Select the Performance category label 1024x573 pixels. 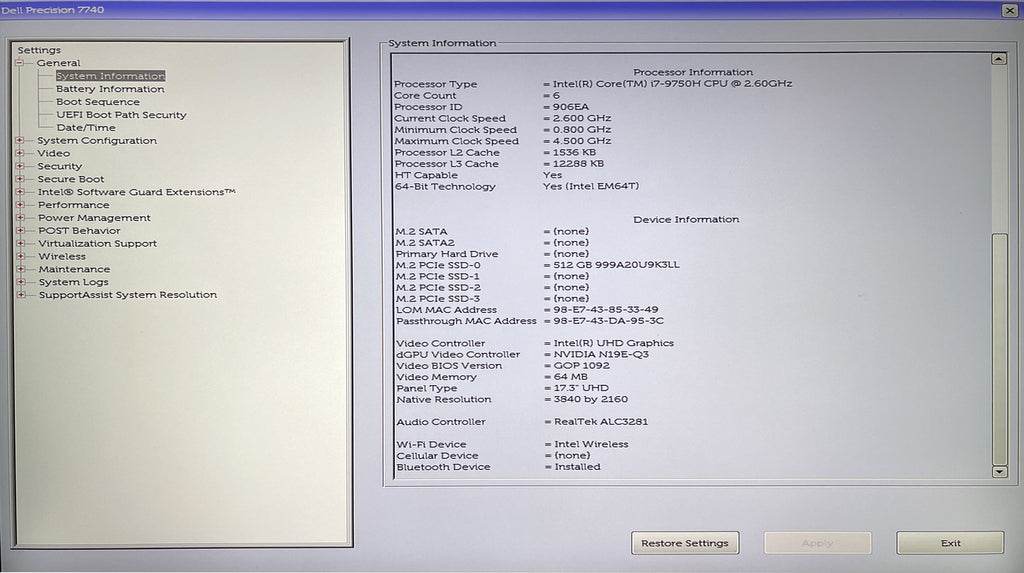click(74, 205)
